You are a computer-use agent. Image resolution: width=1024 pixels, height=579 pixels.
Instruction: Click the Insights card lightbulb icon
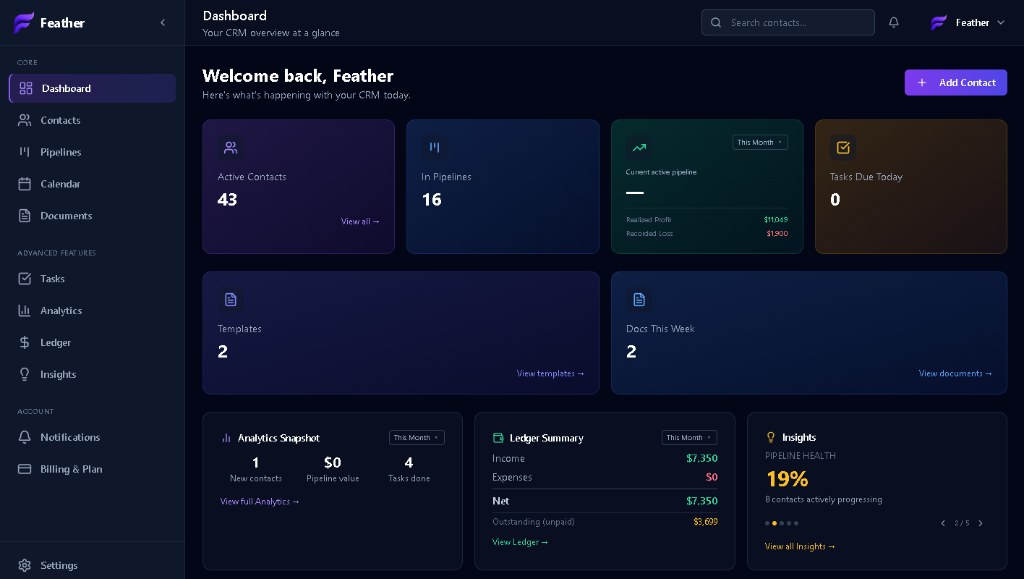771,437
